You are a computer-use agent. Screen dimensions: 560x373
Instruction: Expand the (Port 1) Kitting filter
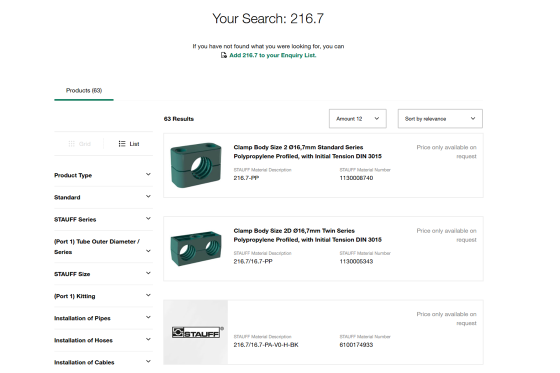(x=103, y=296)
